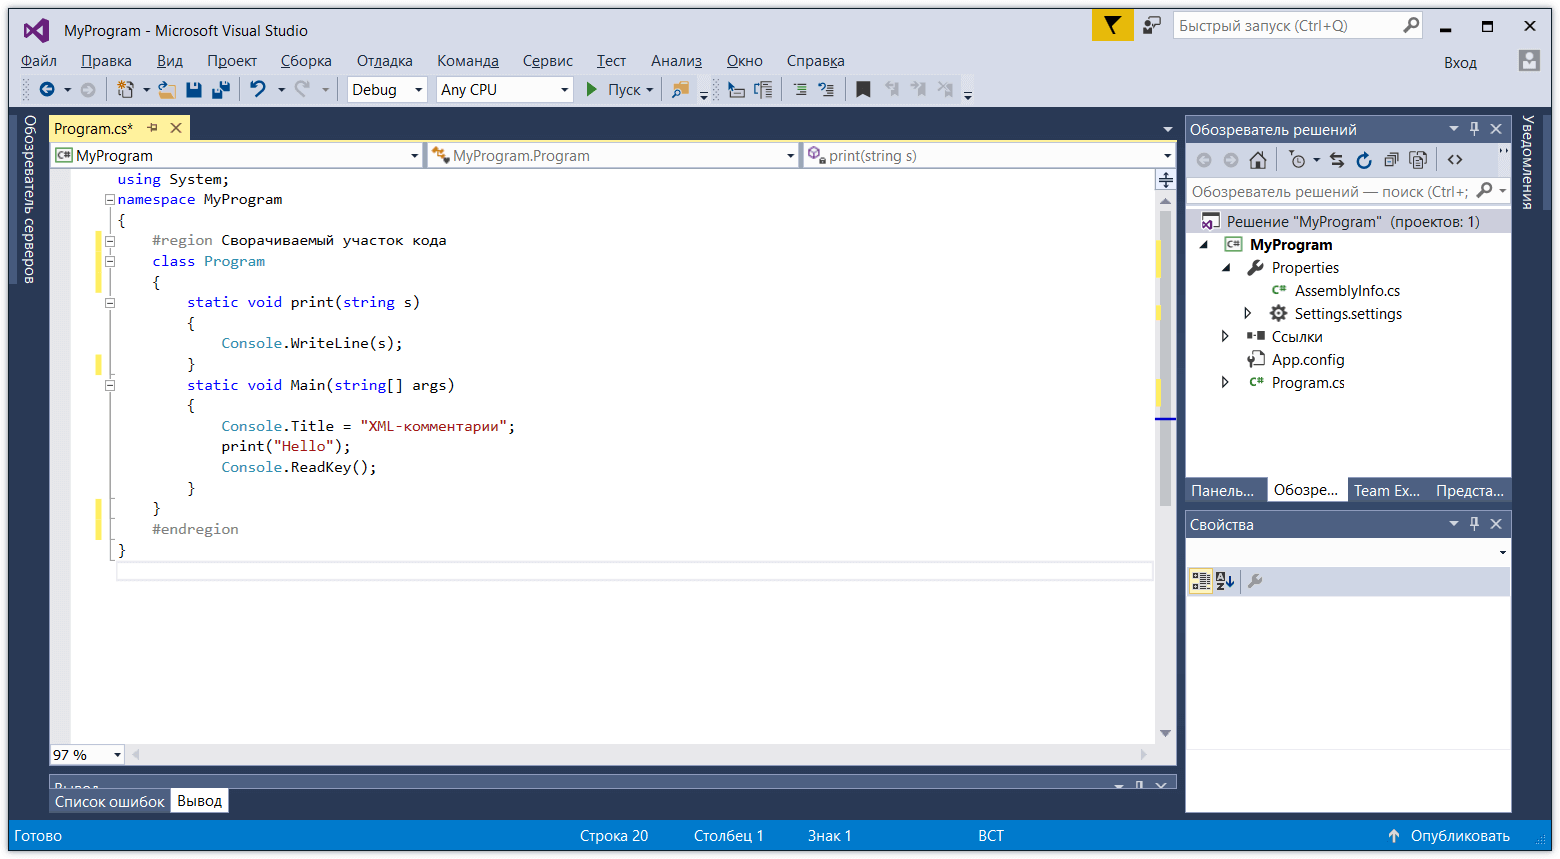This screenshot has height=859, width=1560.
Task: Click the Property Pages wrench icon
Action: 1256,581
